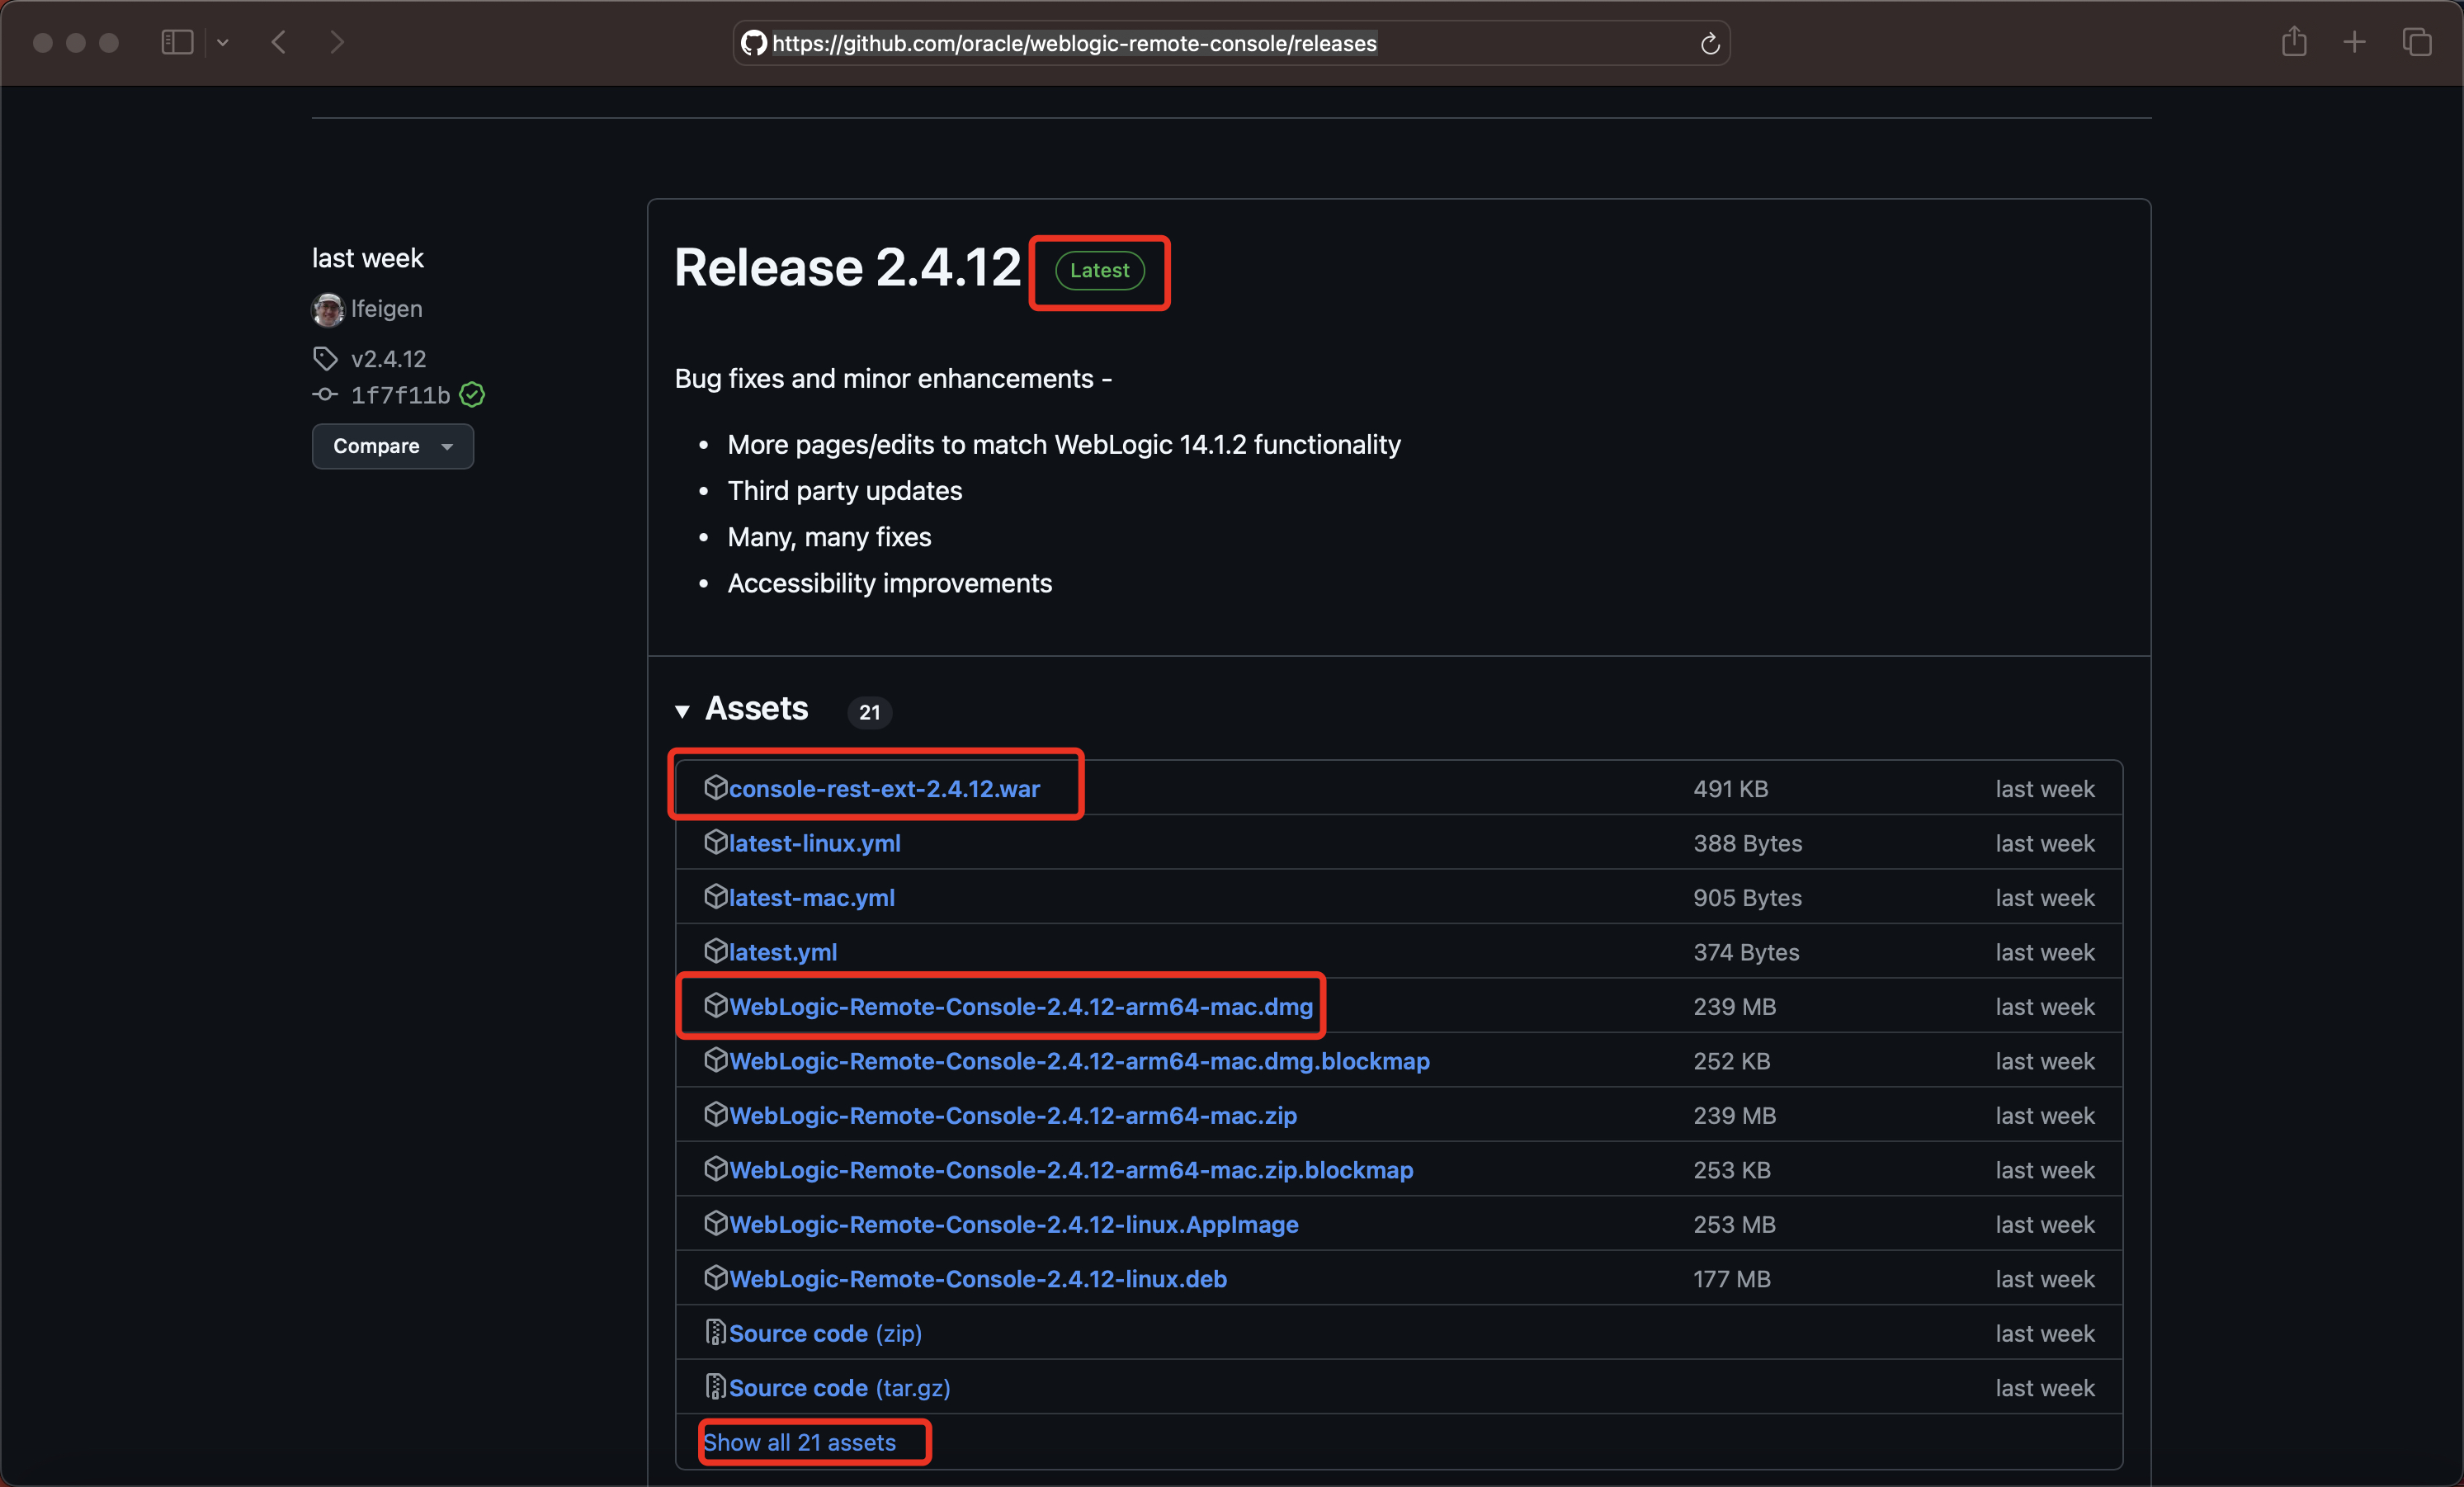2464x1487 pixels.
Task: Click the browser back arrow
Action: pyautogui.click(x=279, y=42)
